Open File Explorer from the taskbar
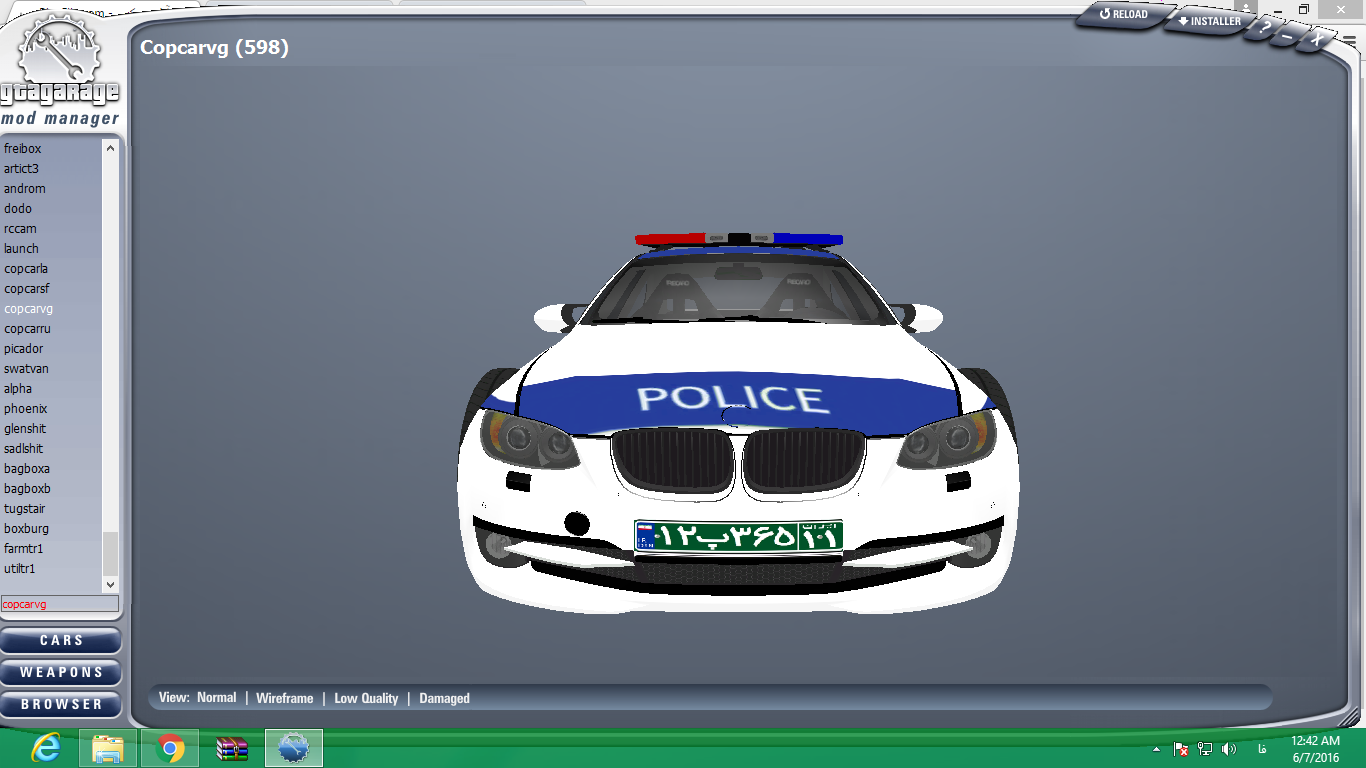Viewport: 1366px width, 768px height. (x=108, y=748)
